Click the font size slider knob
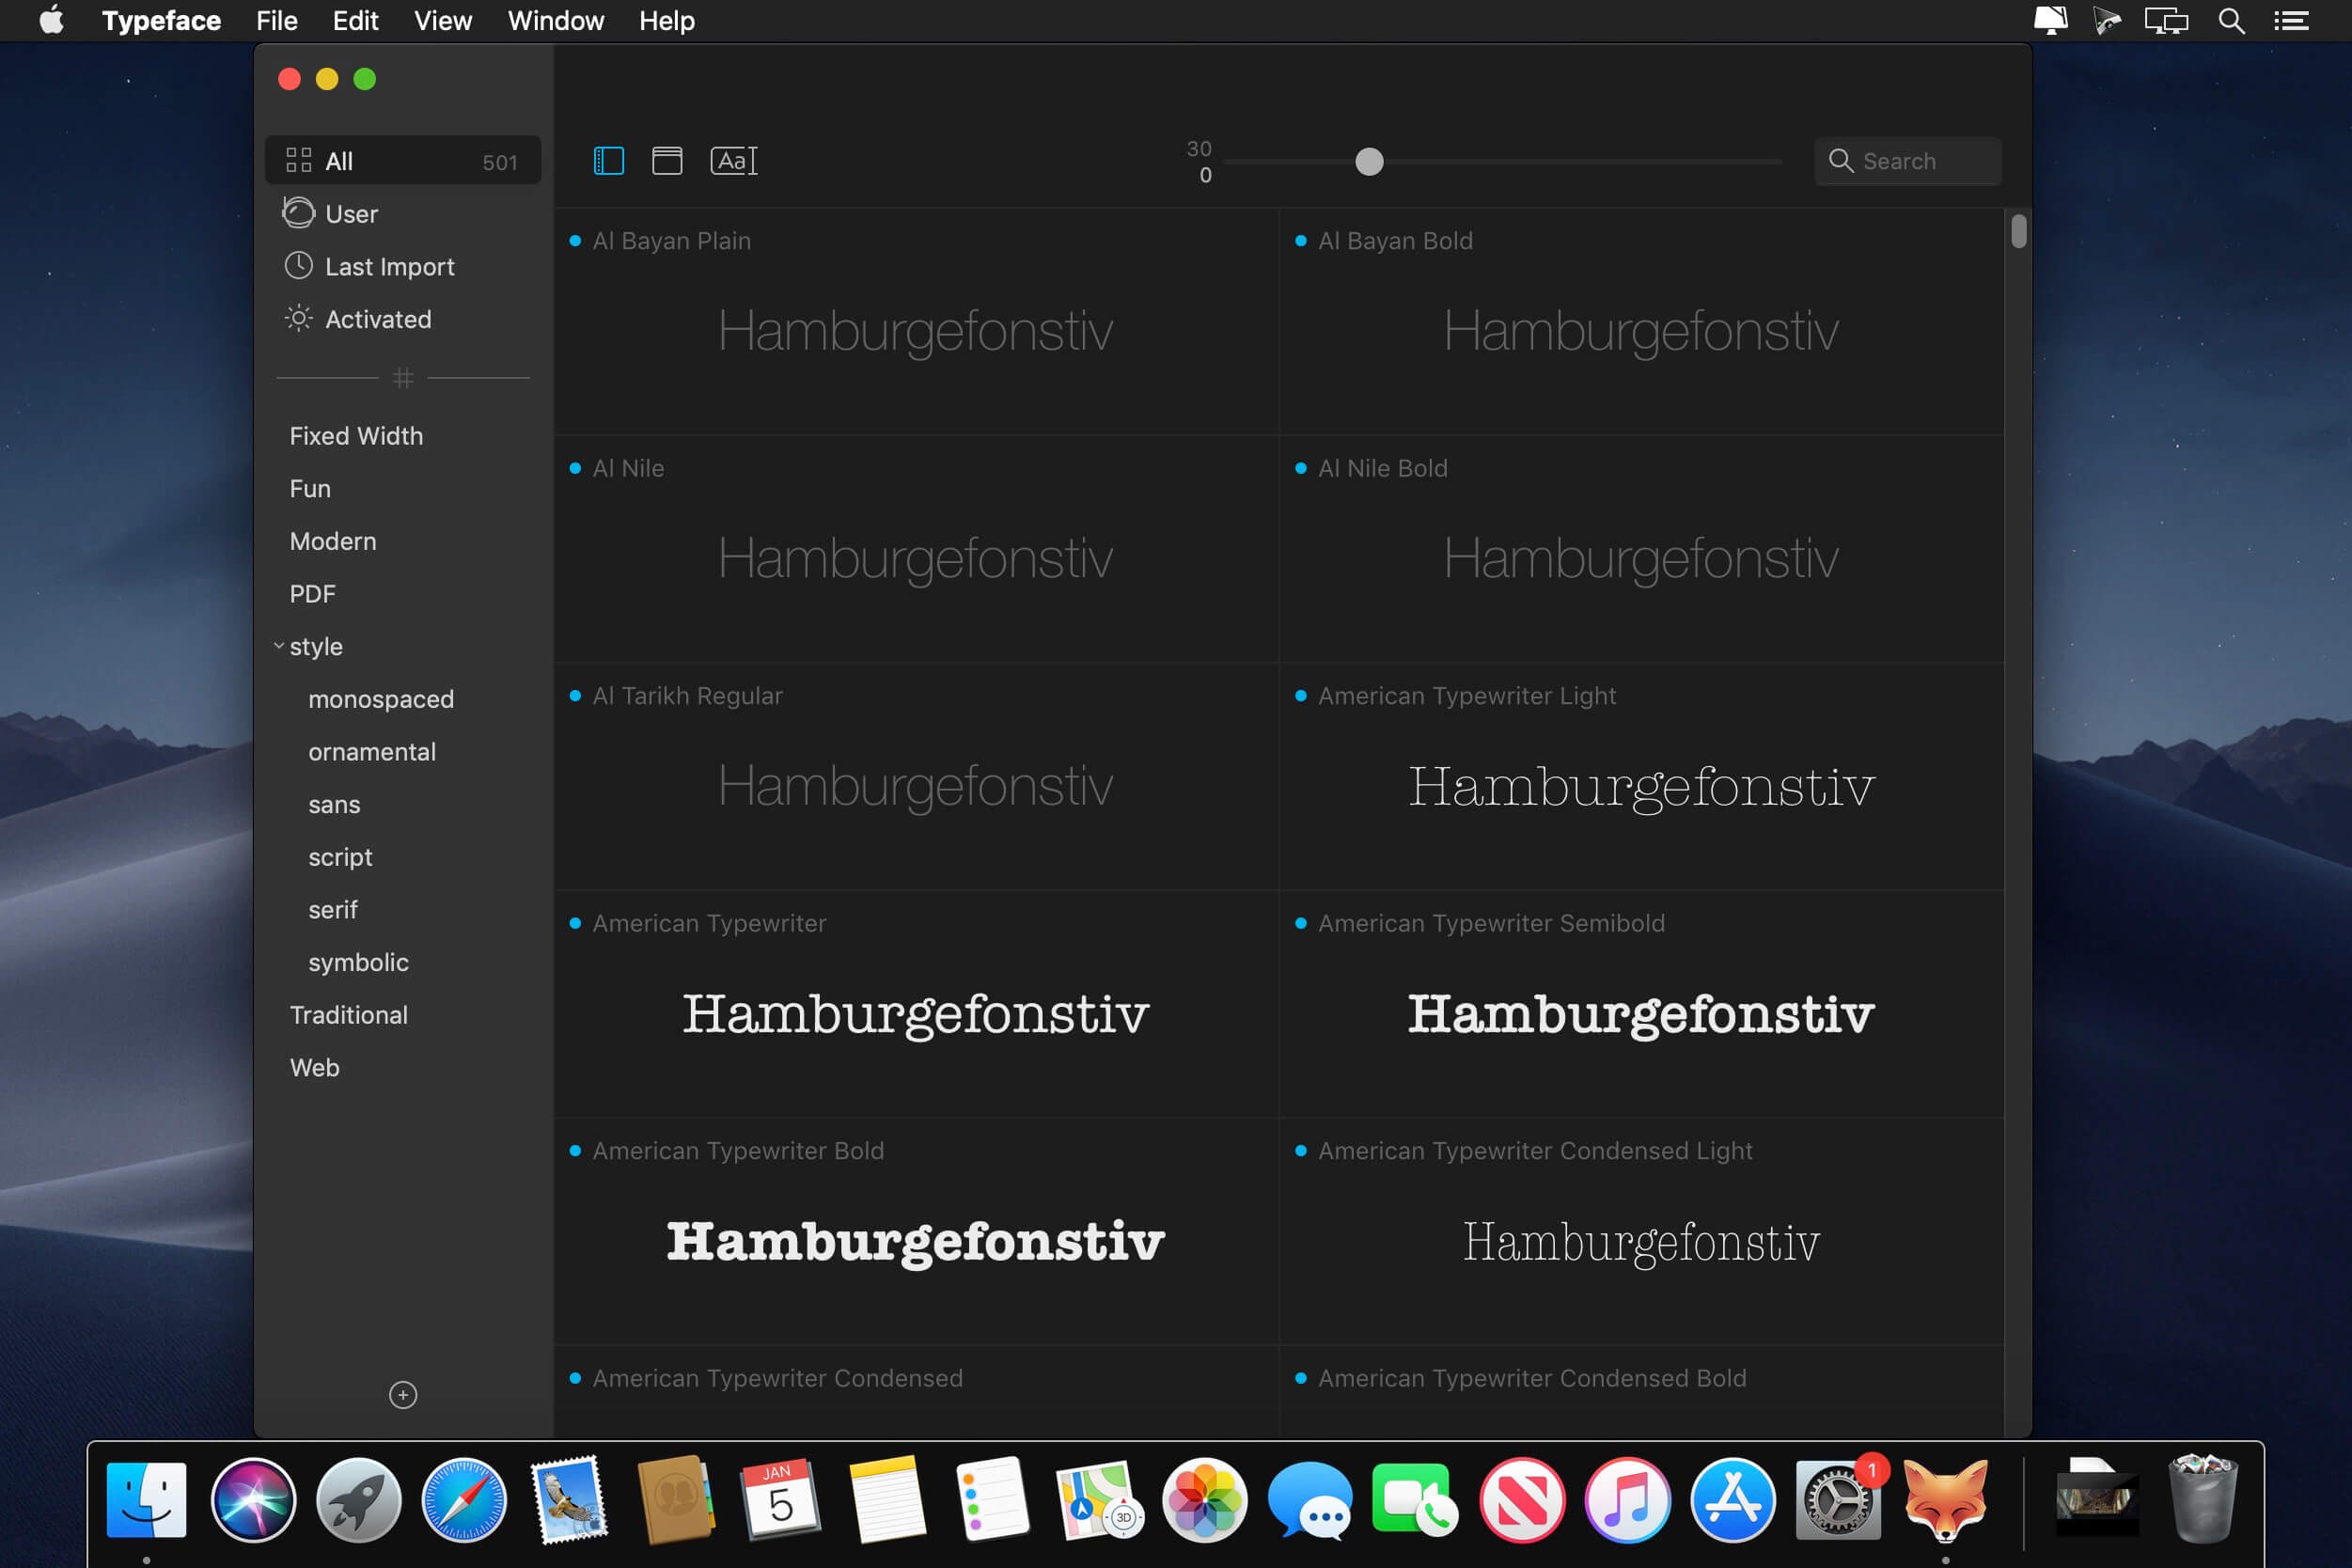The height and width of the screenshot is (1568, 2352). point(1369,161)
